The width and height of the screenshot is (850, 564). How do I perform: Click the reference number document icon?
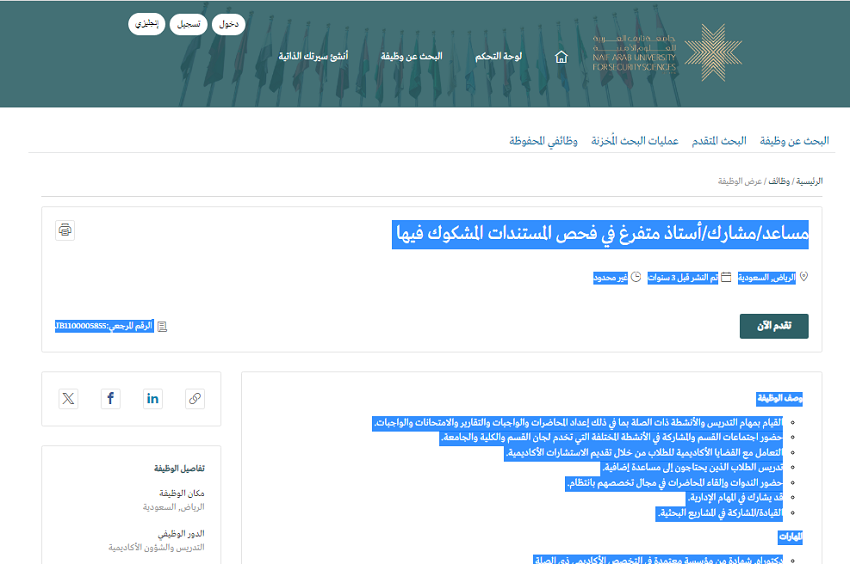click(x=162, y=326)
